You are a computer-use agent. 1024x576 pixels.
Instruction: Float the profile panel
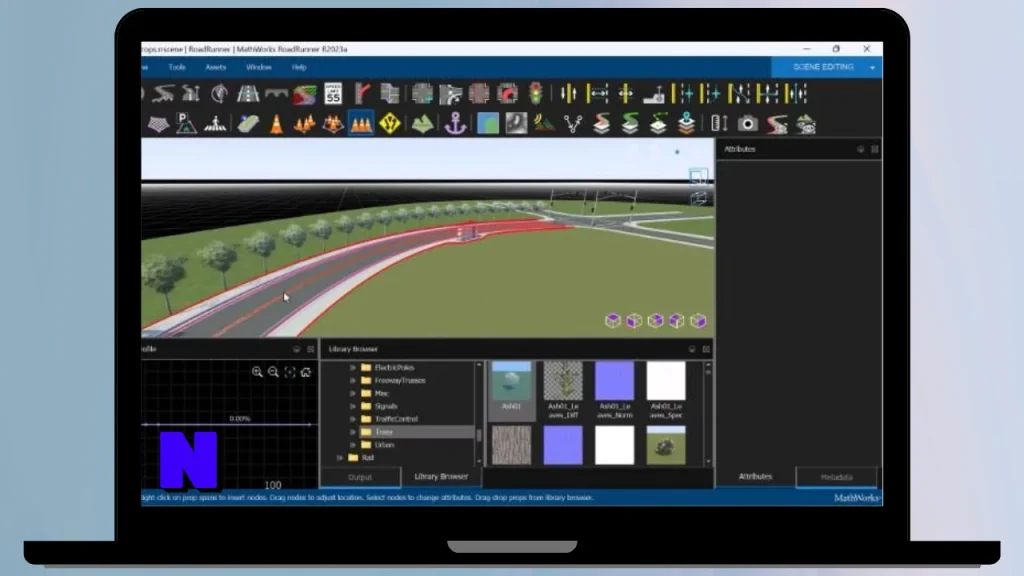[296, 349]
